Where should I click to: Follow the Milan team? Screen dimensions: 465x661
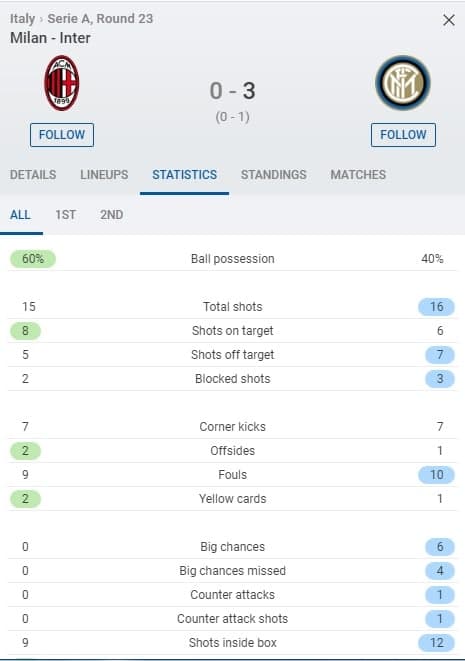click(x=62, y=135)
